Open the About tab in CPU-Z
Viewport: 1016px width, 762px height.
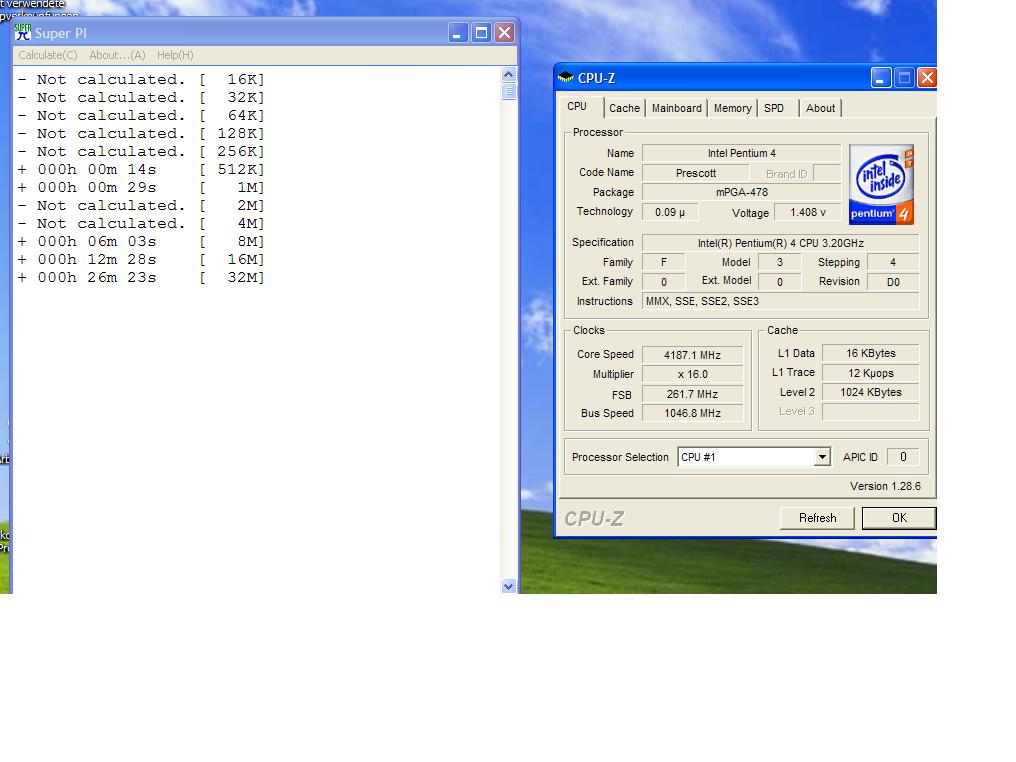pos(820,108)
